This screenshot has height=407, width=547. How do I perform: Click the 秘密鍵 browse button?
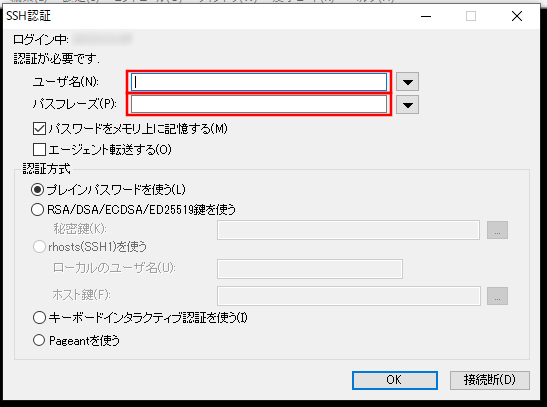[497, 230]
